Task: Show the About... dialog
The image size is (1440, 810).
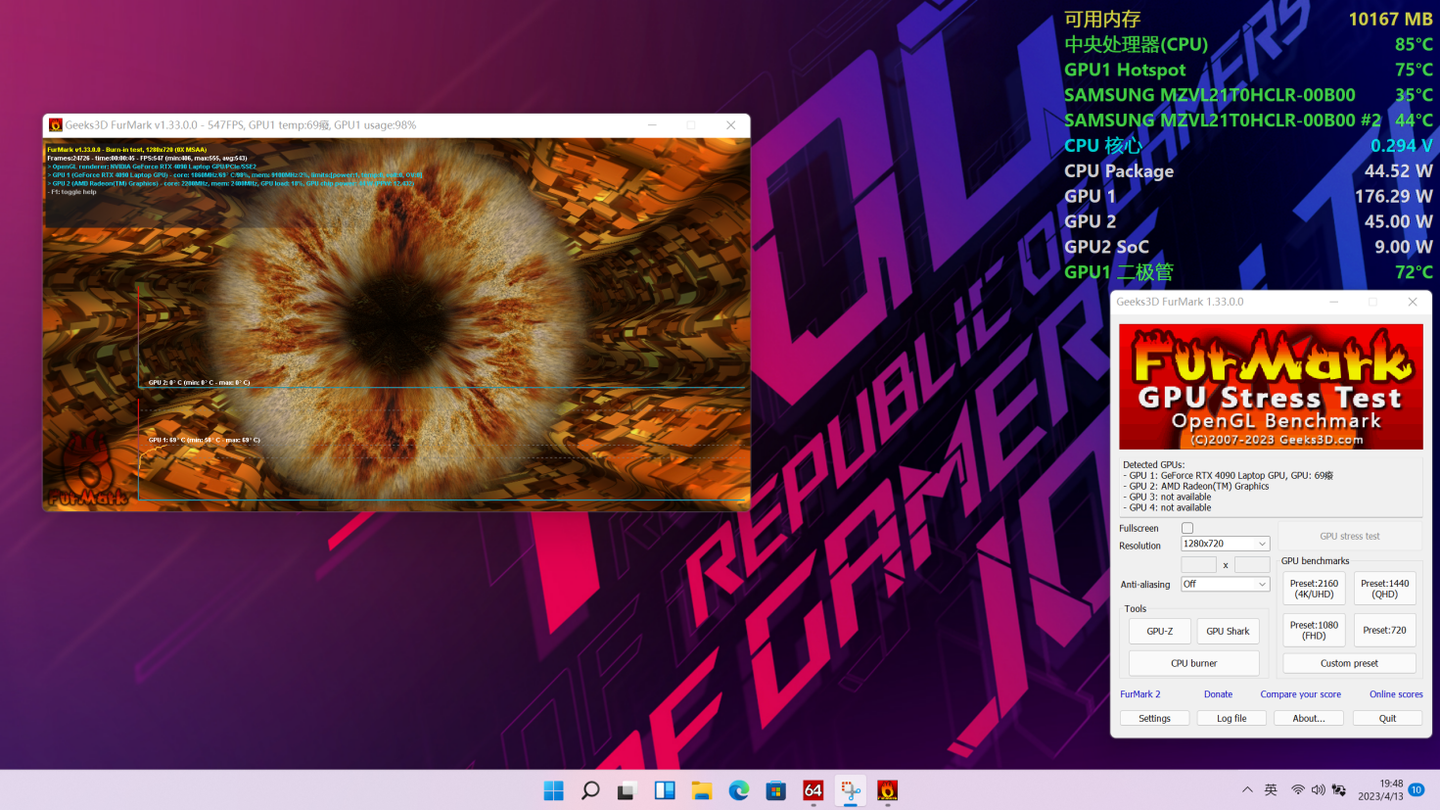Action: point(1308,718)
